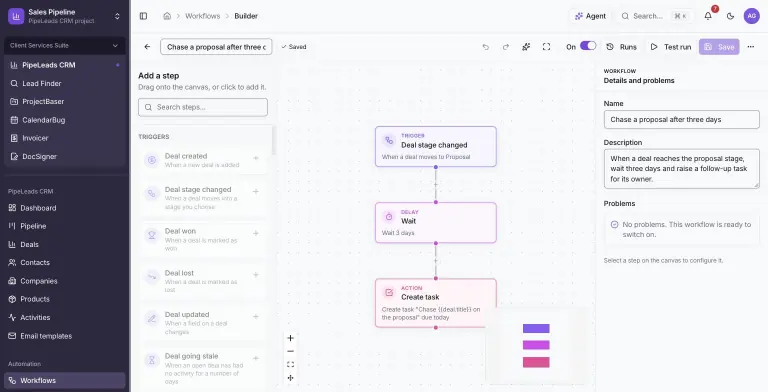The height and width of the screenshot is (392, 768).
Task: Add the Deal going stale trigger plus
Action: pyautogui.click(x=256, y=358)
